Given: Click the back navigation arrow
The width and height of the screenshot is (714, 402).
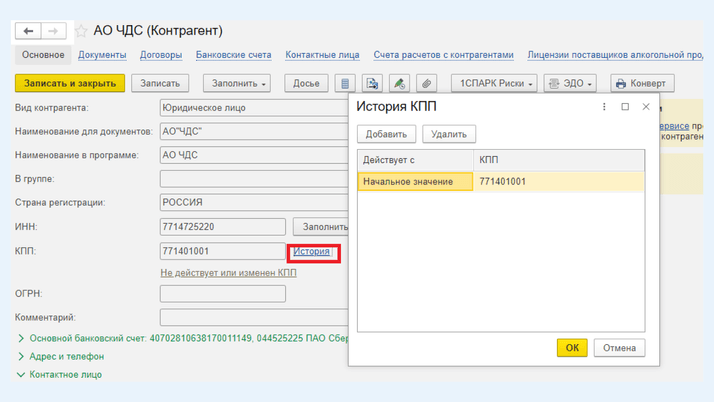Looking at the screenshot, I should point(29,32).
